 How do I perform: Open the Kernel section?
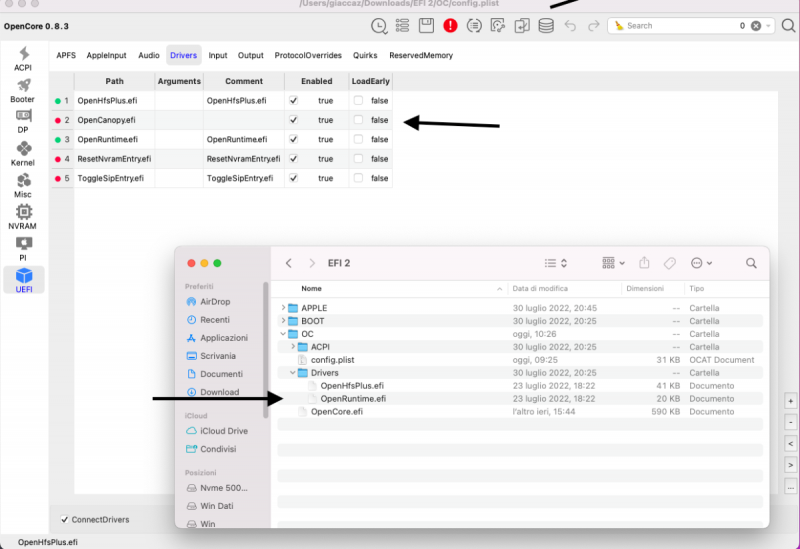tap(23, 154)
